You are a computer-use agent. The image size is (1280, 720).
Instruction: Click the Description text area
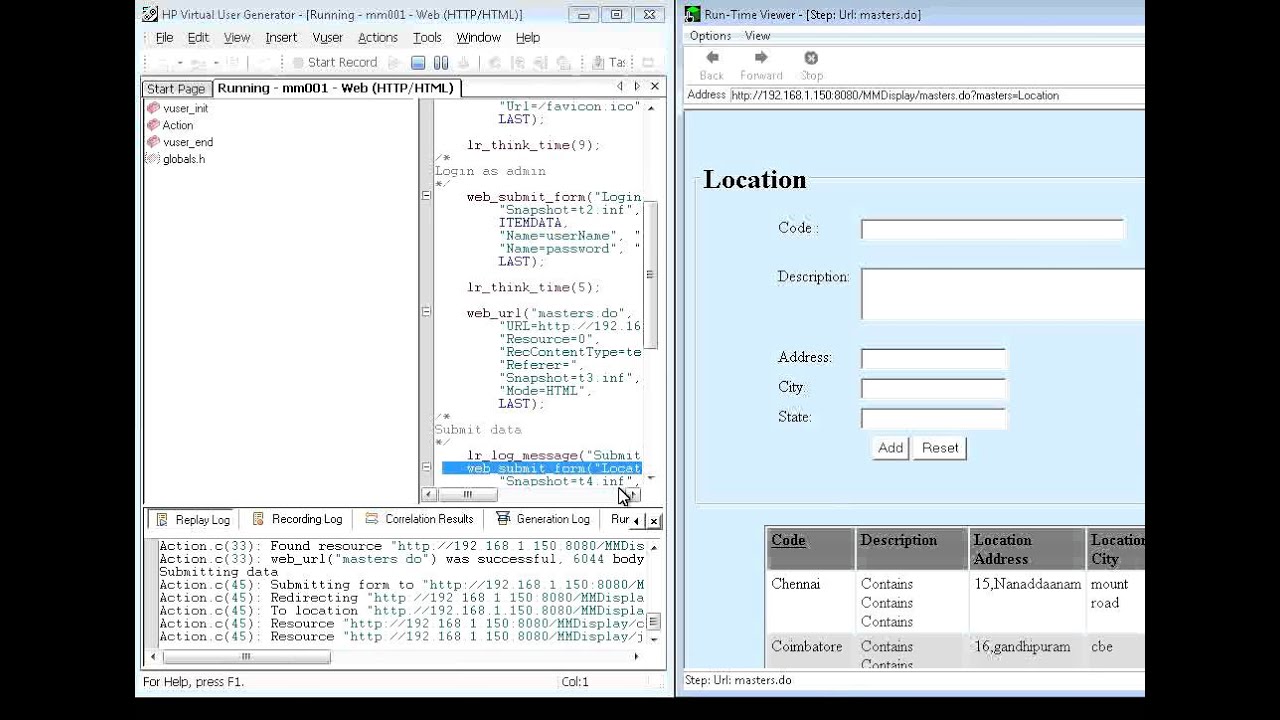pos(1003,294)
